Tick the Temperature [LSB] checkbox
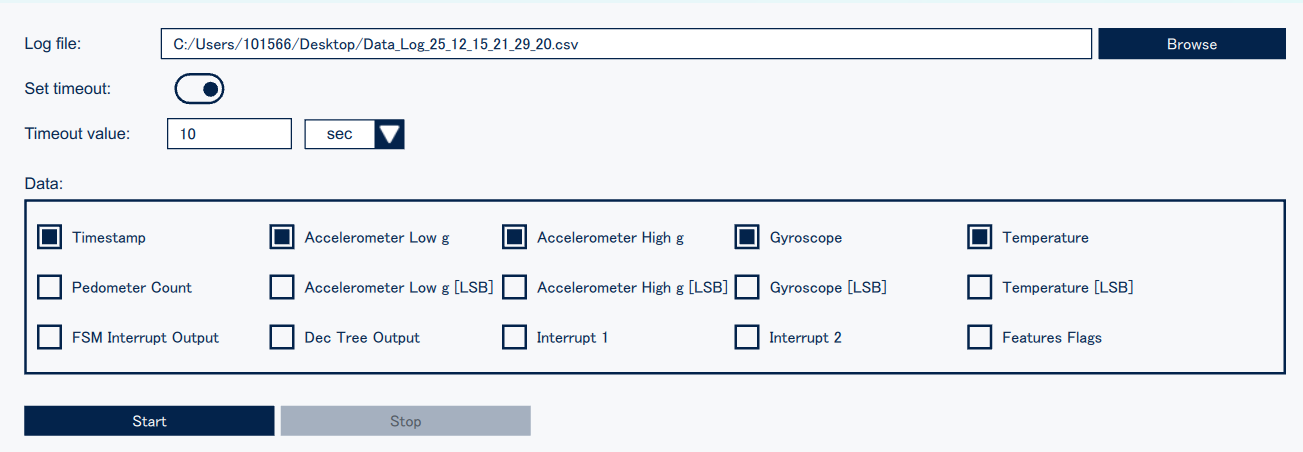 (980, 288)
